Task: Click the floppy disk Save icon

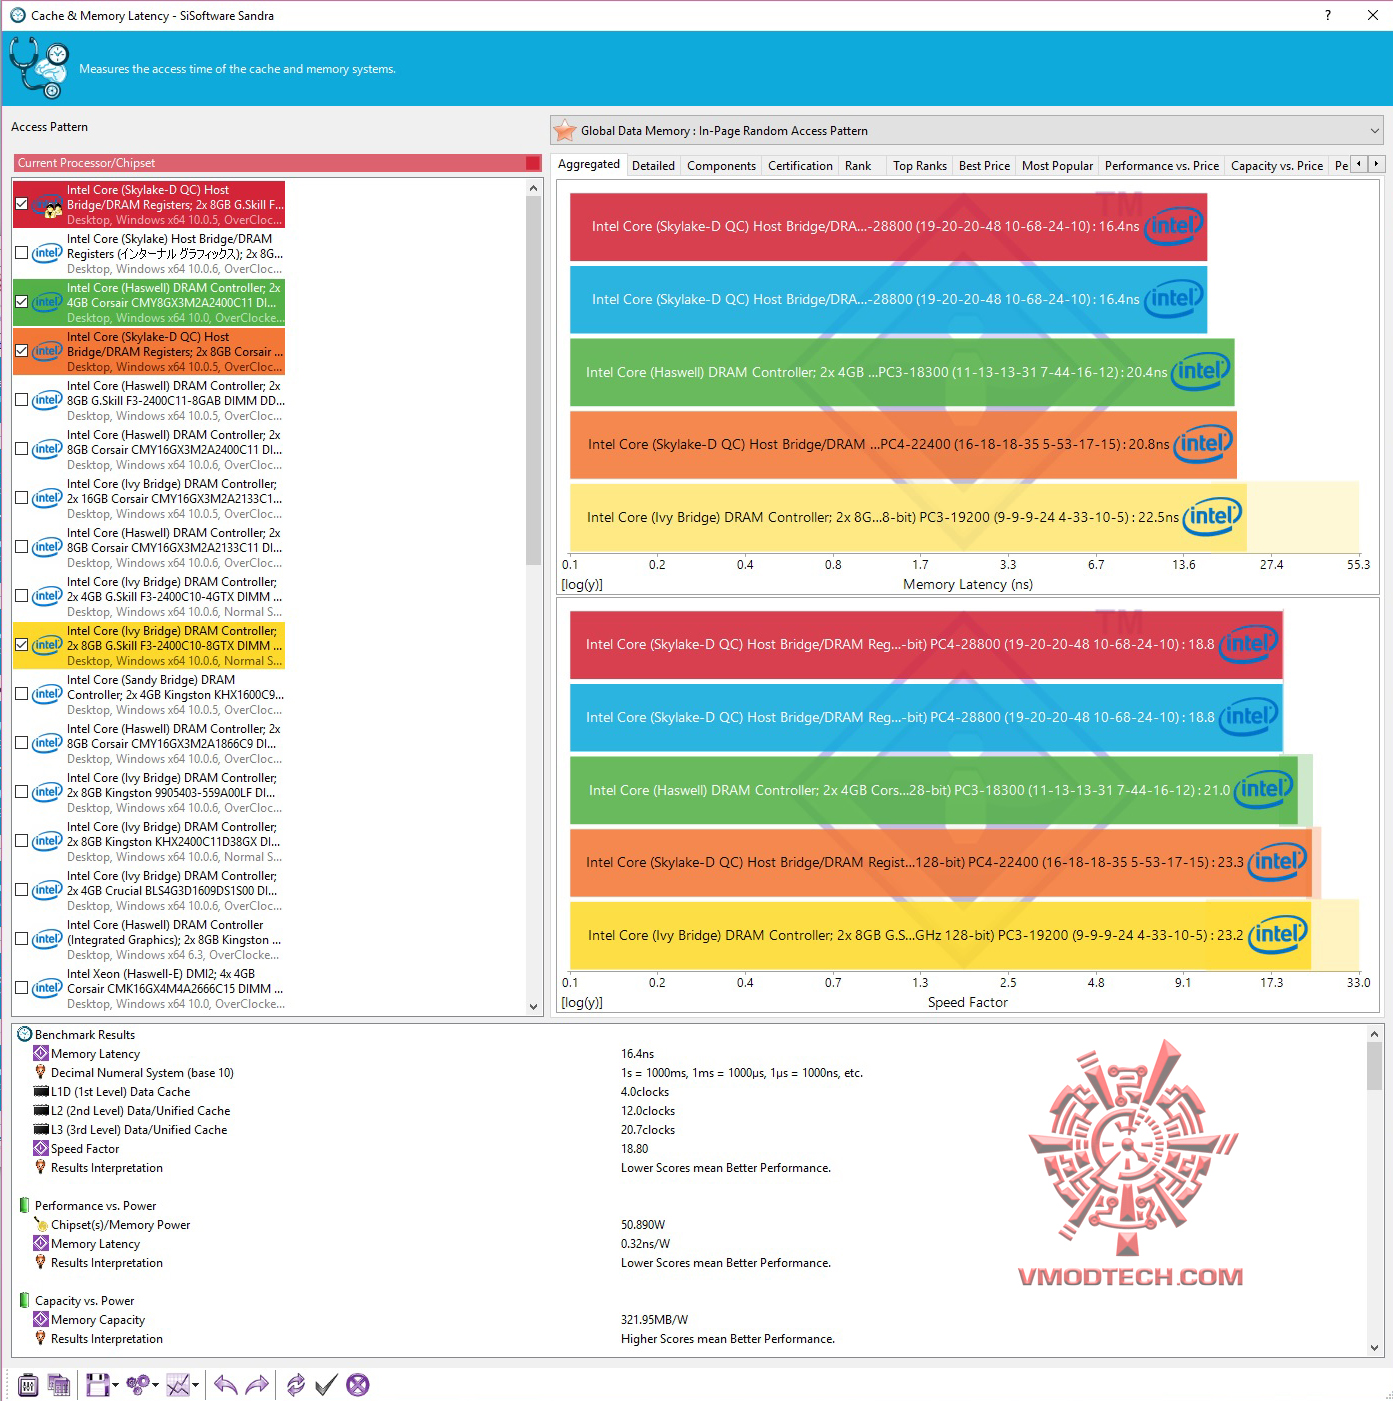Action: 97,1385
